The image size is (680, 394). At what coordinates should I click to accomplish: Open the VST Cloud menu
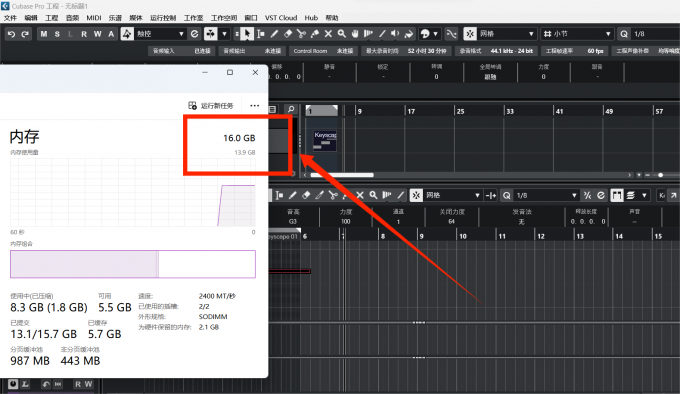point(281,18)
